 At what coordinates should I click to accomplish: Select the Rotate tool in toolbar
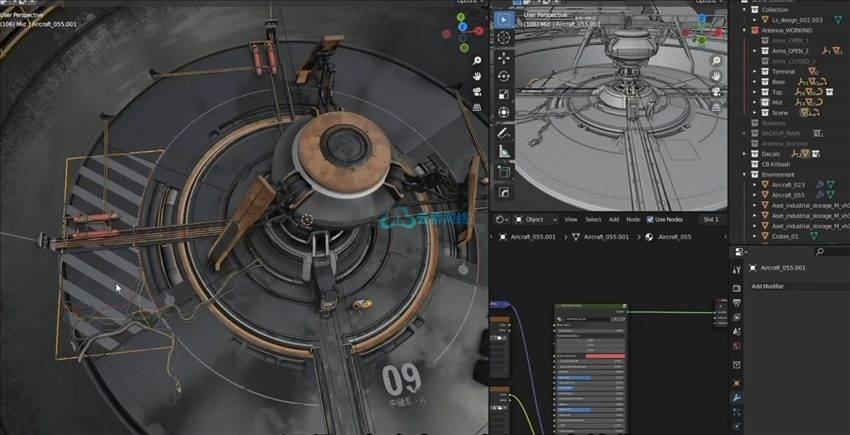pyautogui.click(x=504, y=76)
